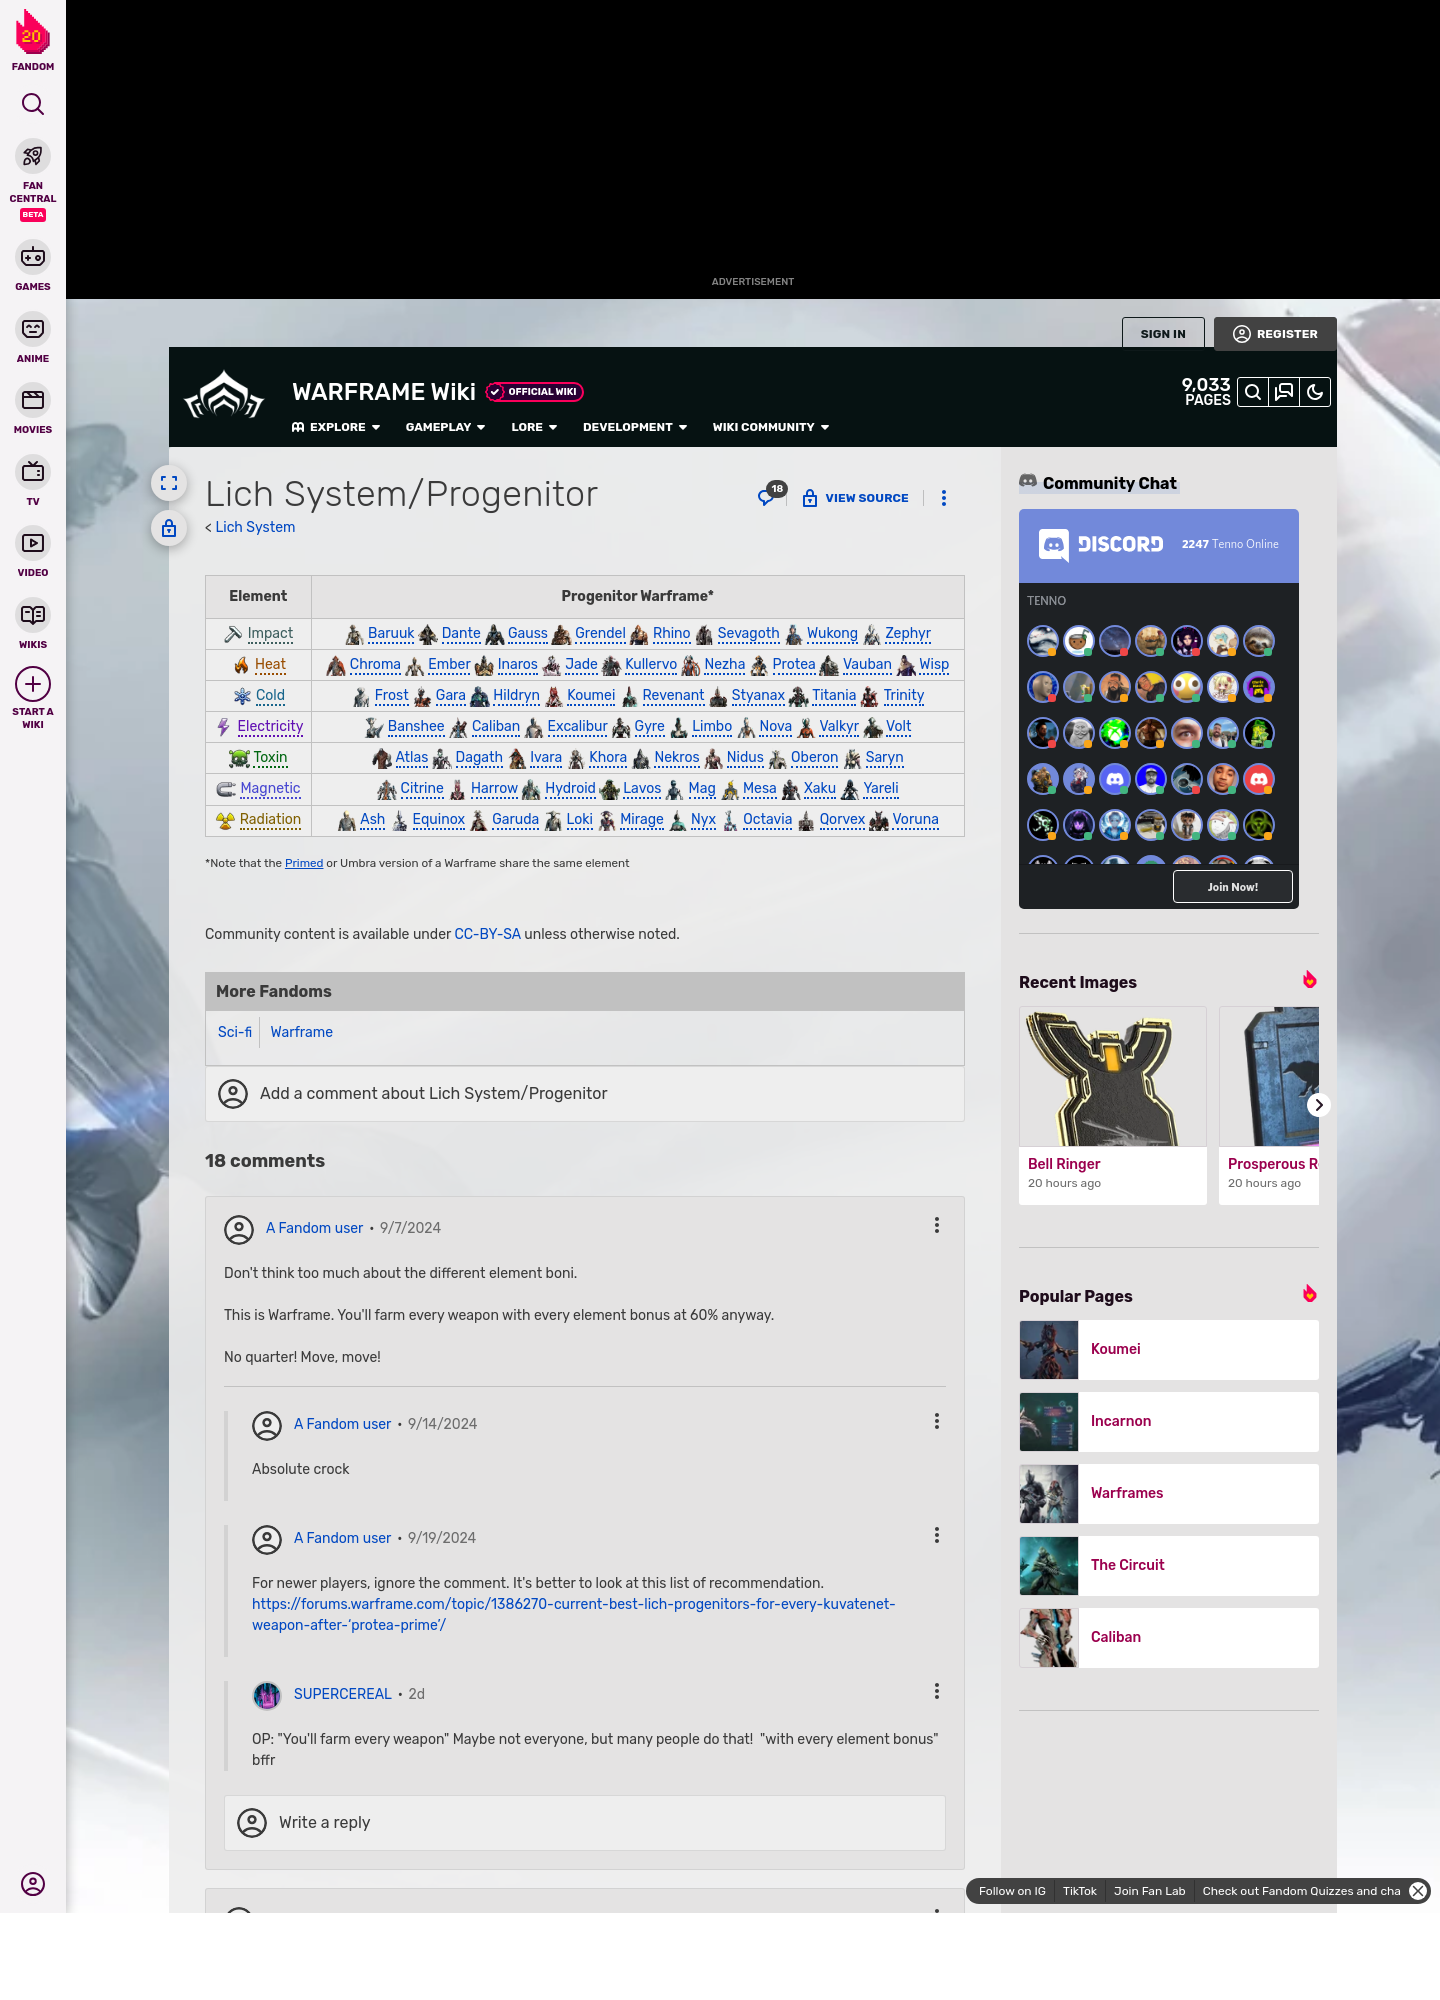This screenshot has height=2000, width=1440.
Task: Open the wiki Discuss icon in header
Action: click(x=1284, y=392)
